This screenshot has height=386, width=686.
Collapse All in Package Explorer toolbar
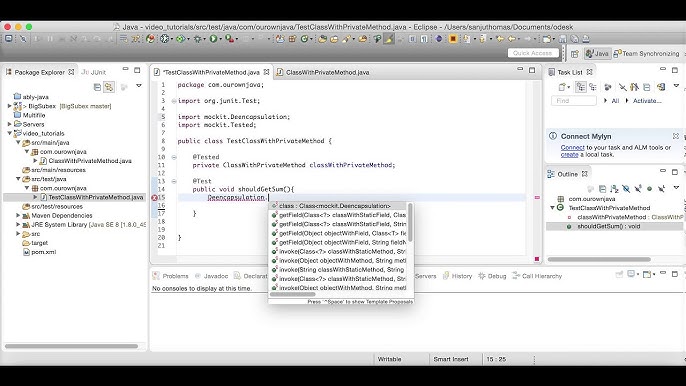97,87
